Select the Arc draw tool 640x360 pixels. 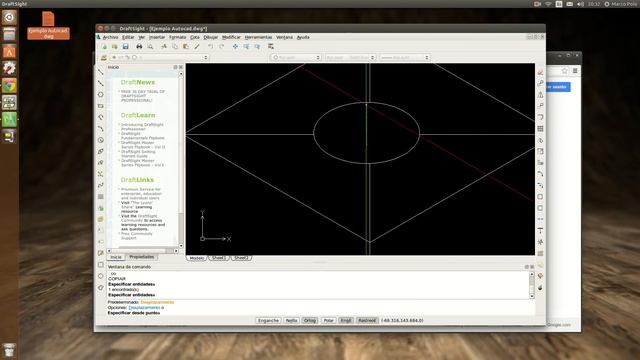pos(100,129)
